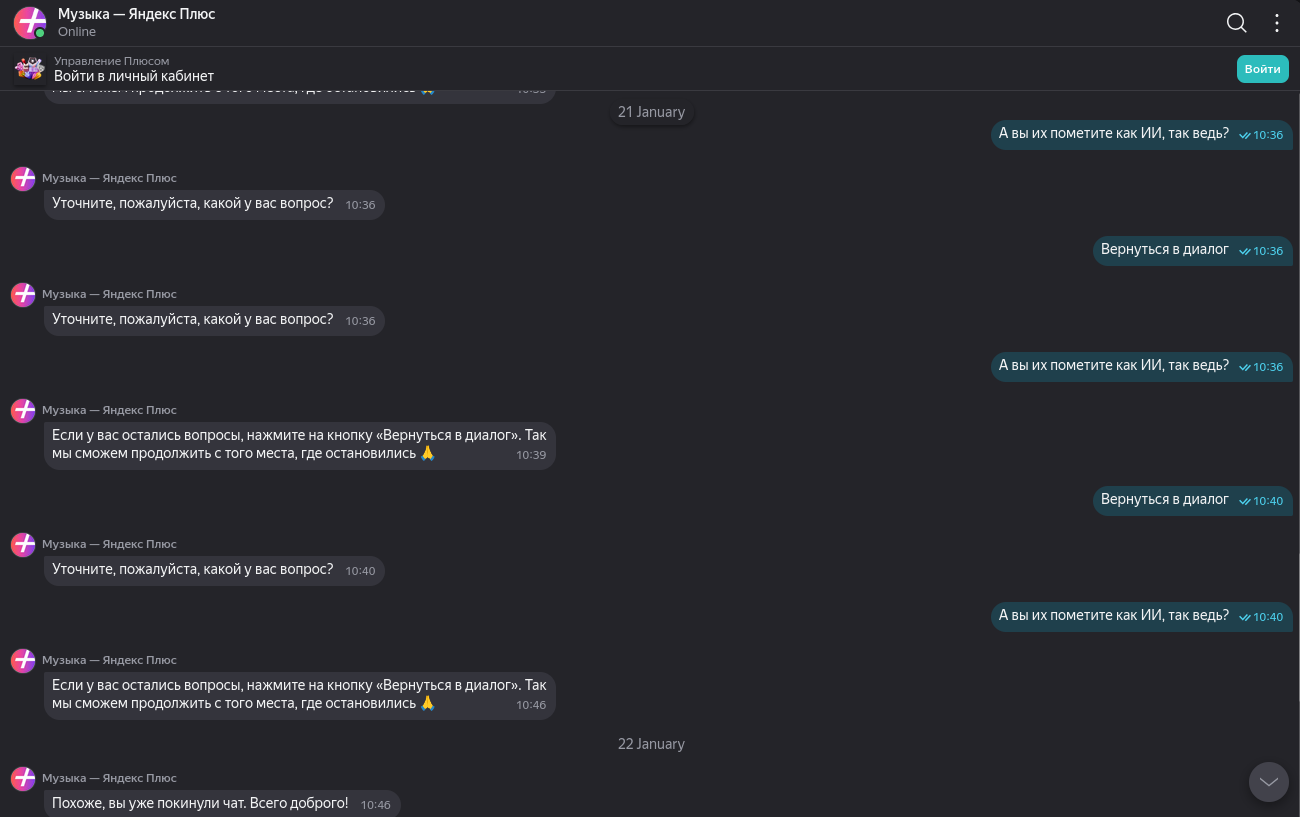Screen dimensions: 1300x817
Task: Click the sender name above the Похоже message
Action: point(109,778)
